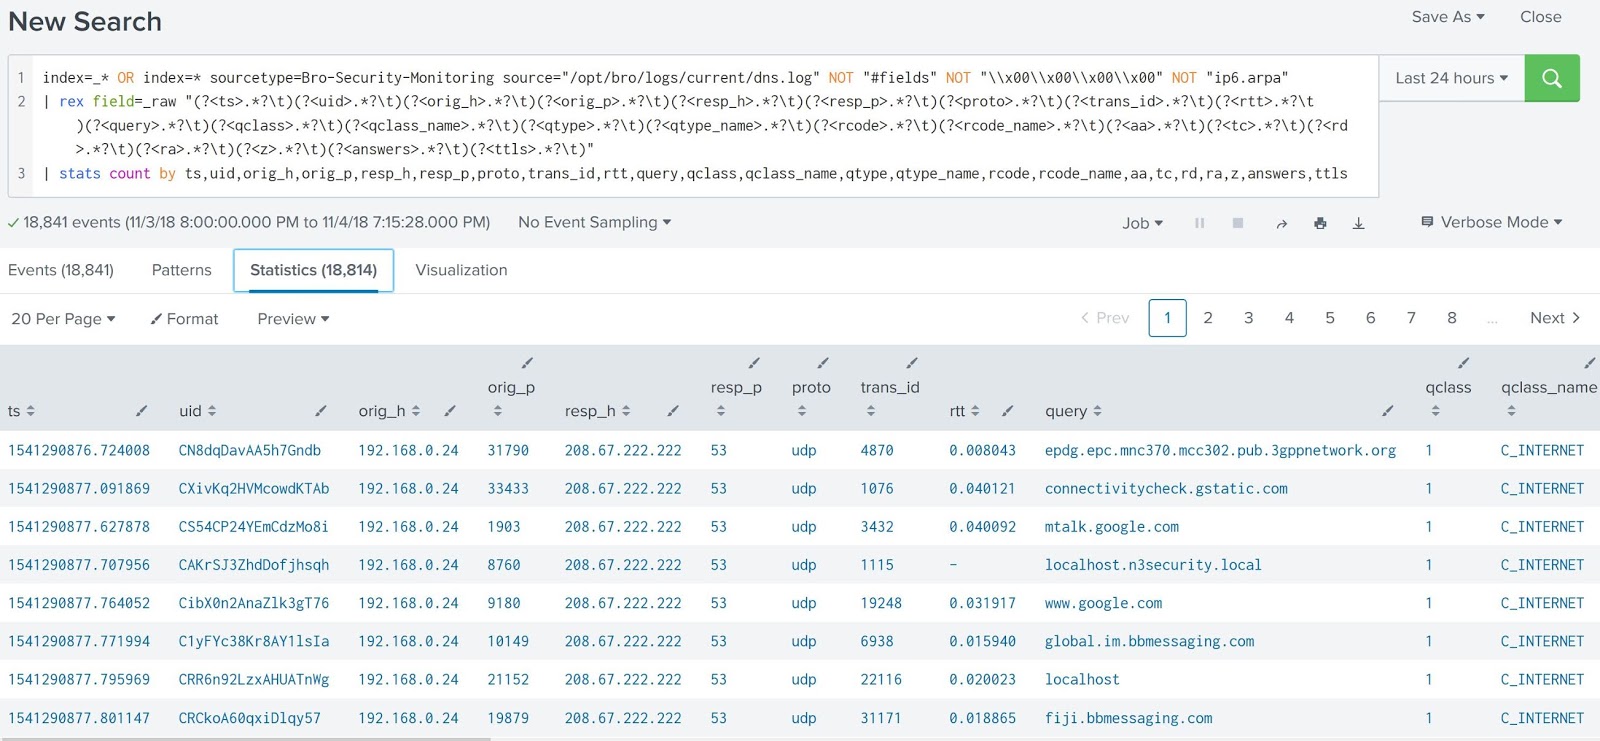Pause the search job
This screenshot has width=1600, height=741.
(1199, 223)
